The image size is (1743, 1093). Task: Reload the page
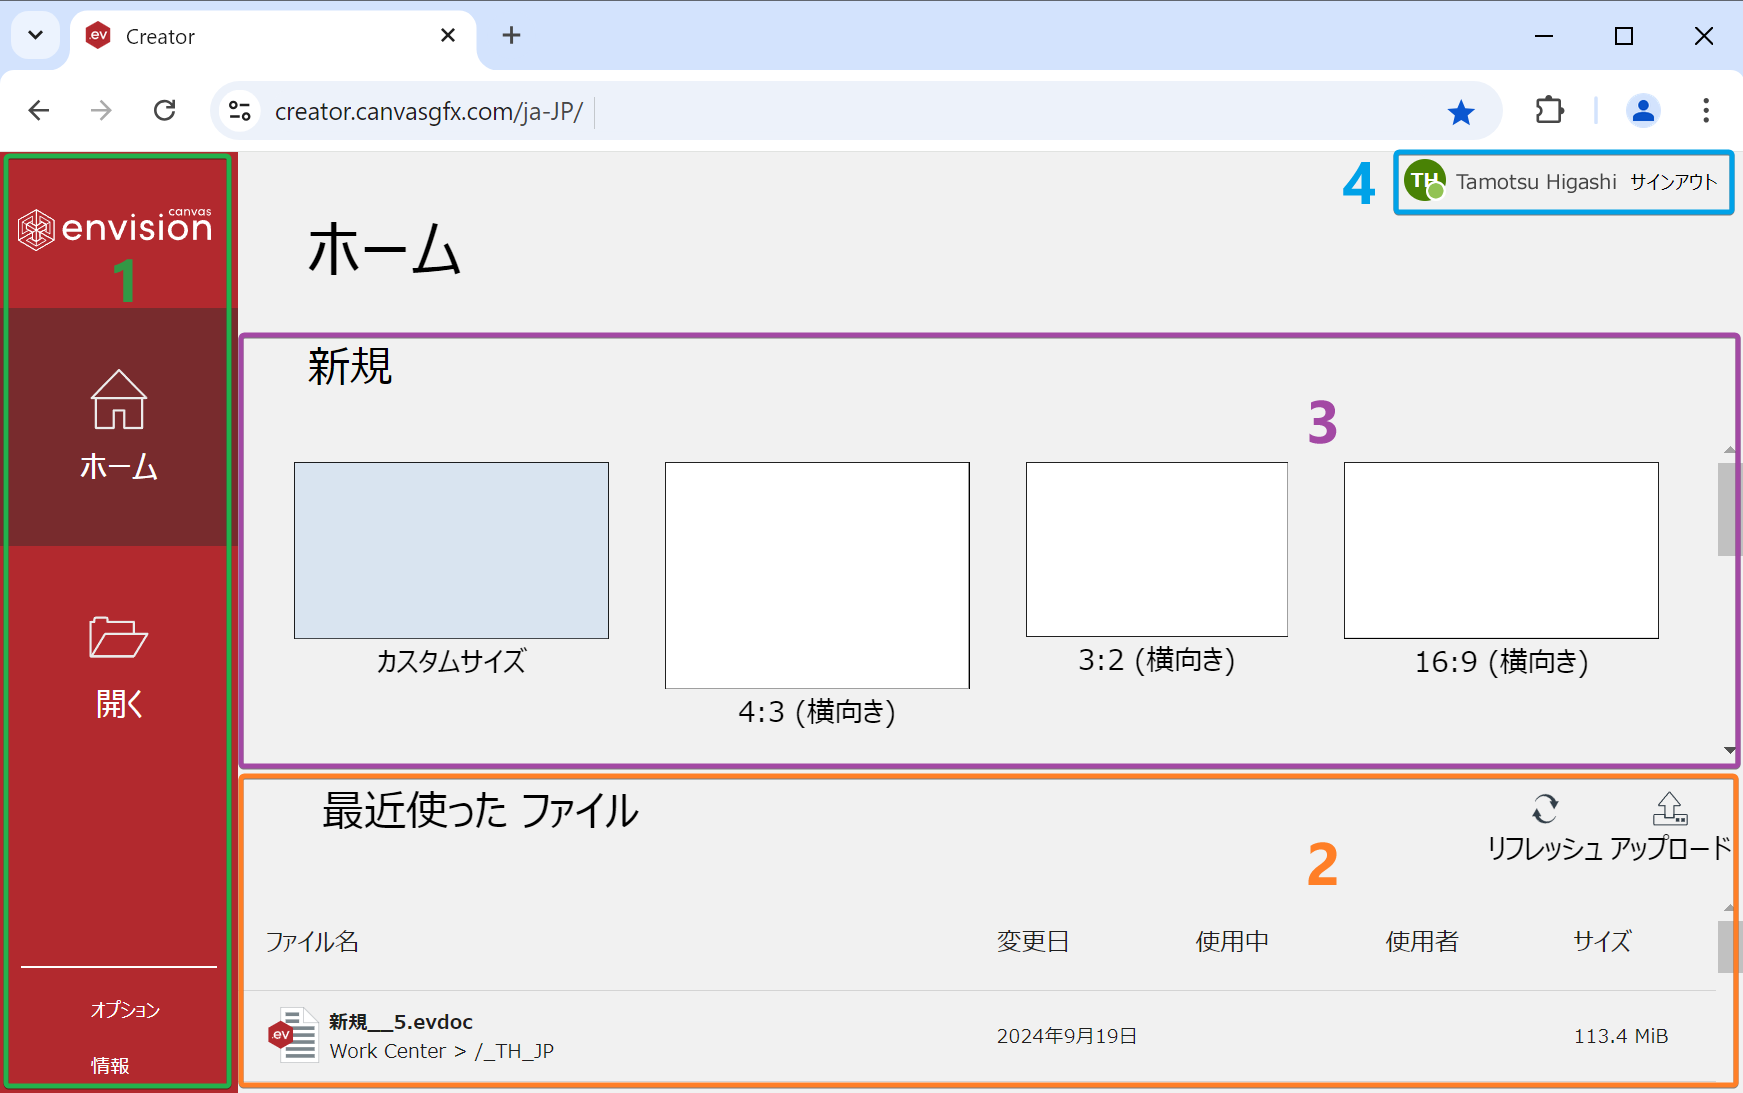click(x=165, y=110)
